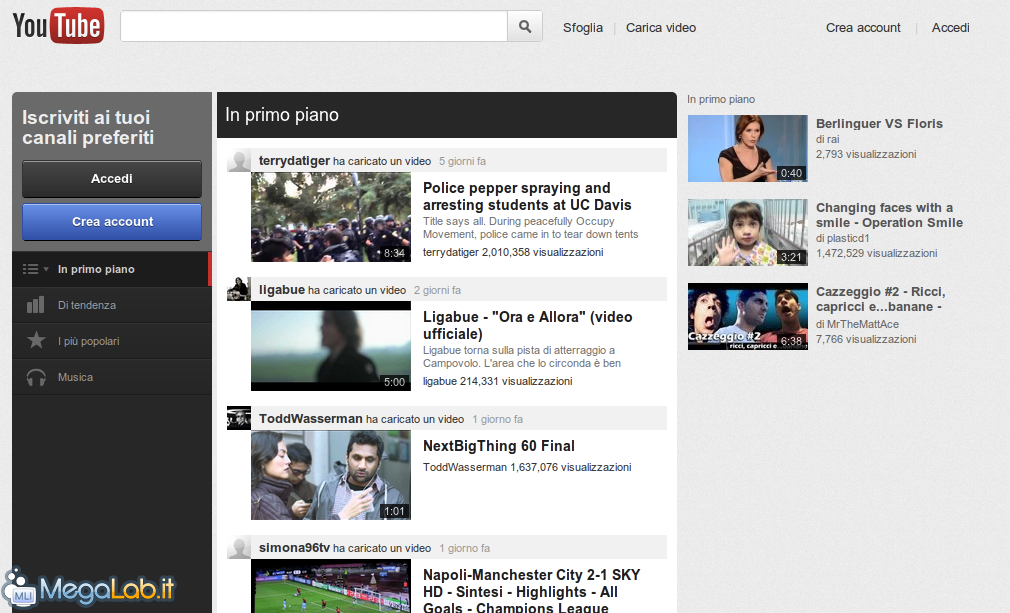Select Musica in sidebar

click(x=111, y=377)
